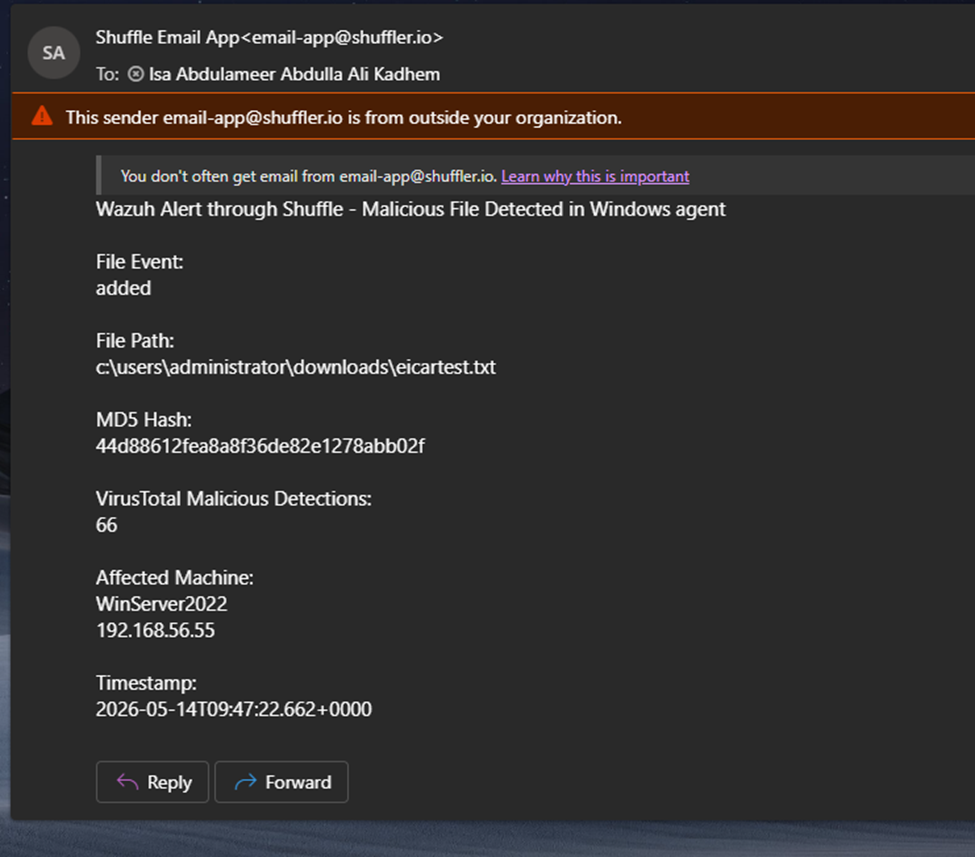Screen dimensions: 975x857
Task: Click the blue forward arrow icon
Action: point(246,782)
